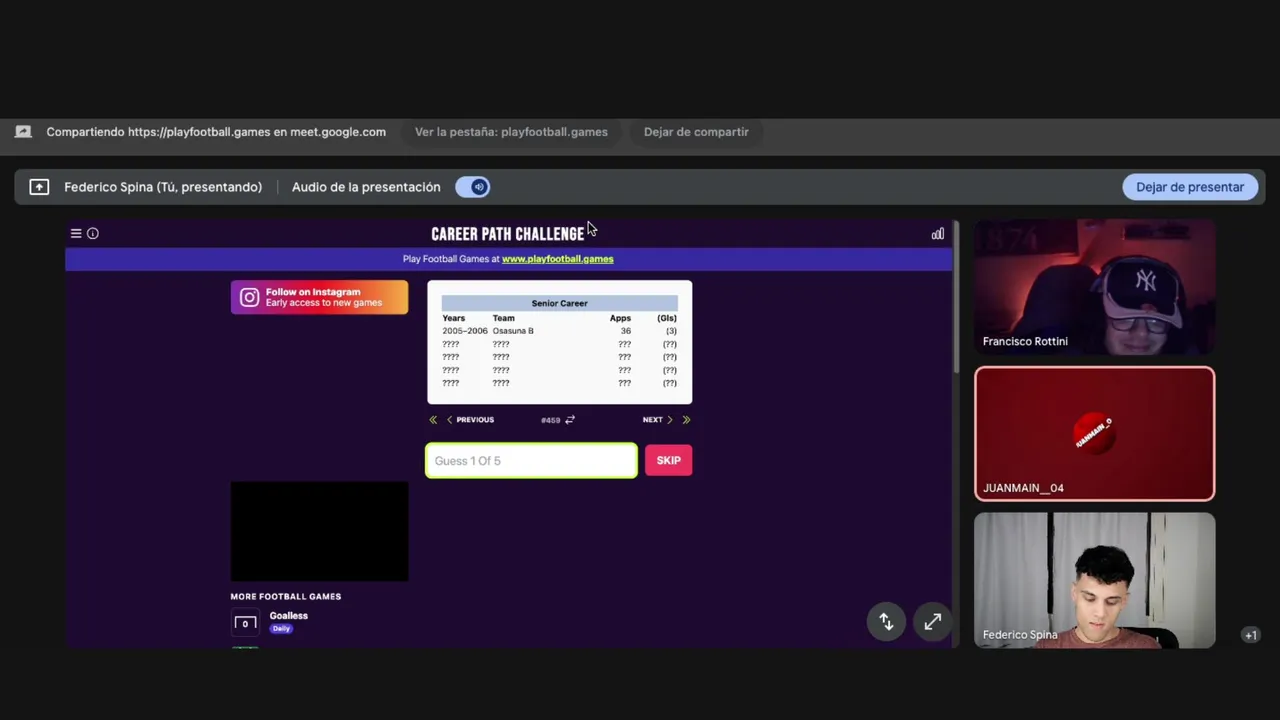The width and height of the screenshot is (1280, 720).
Task: Shuffle to a random puzzle at #459
Action: tap(570, 420)
